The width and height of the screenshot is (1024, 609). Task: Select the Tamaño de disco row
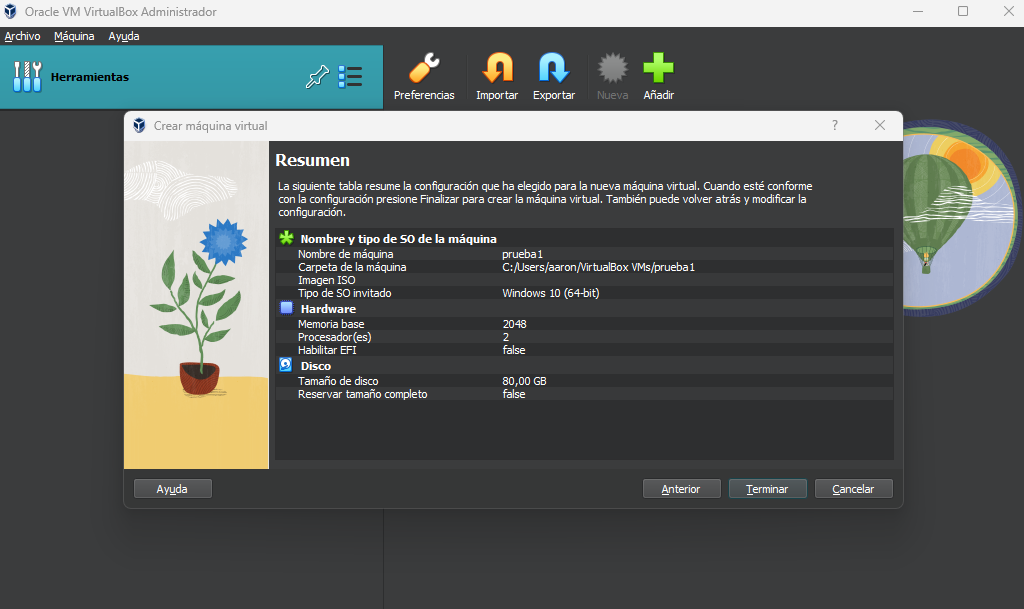point(584,381)
